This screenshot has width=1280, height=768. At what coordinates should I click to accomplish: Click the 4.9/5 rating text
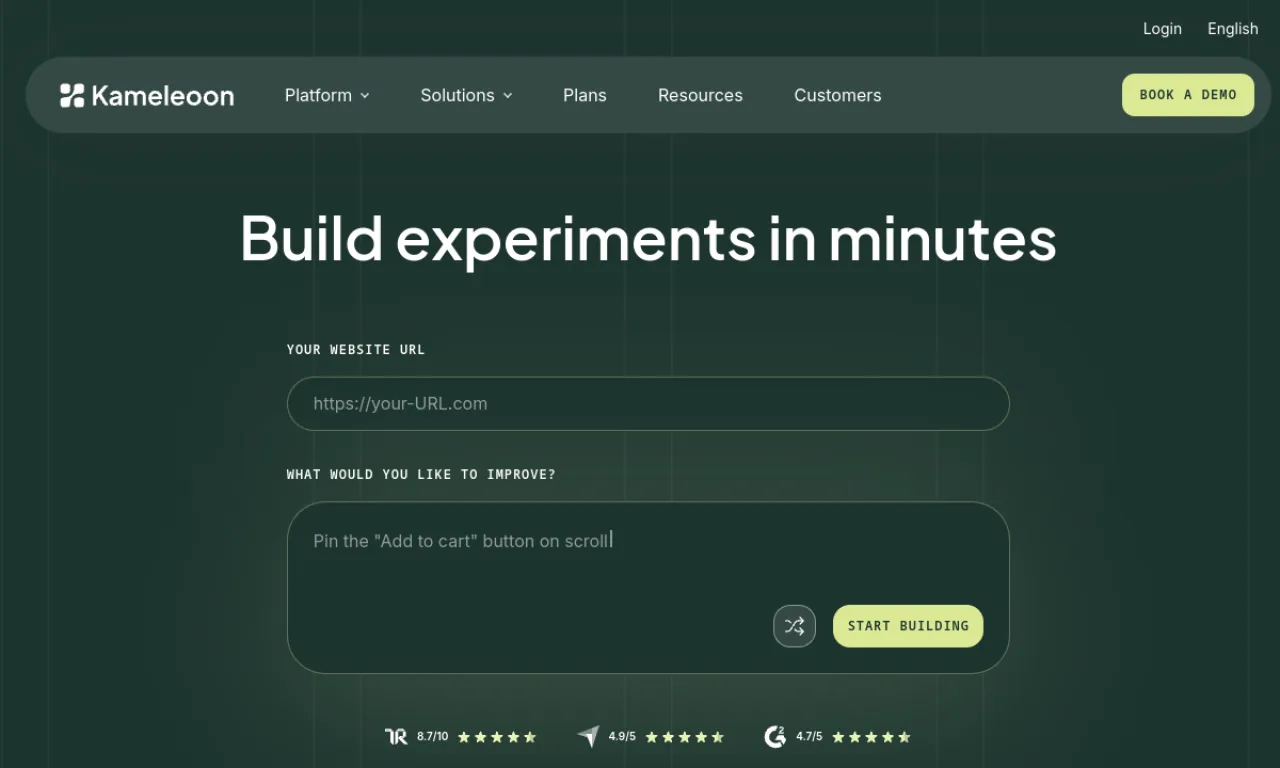coord(622,737)
